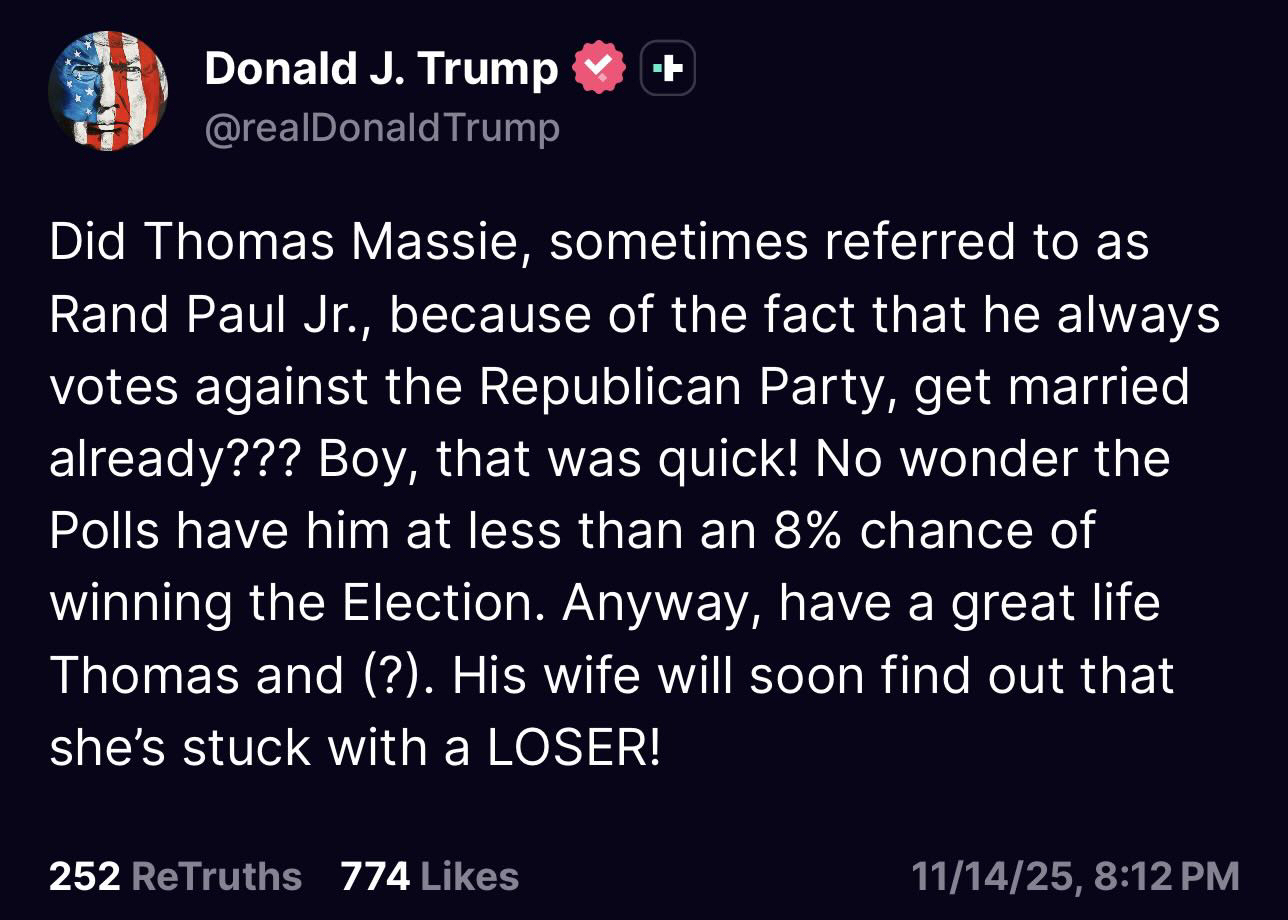View the 774 Likes list
This screenshot has width=1288, height=920.
429,876
